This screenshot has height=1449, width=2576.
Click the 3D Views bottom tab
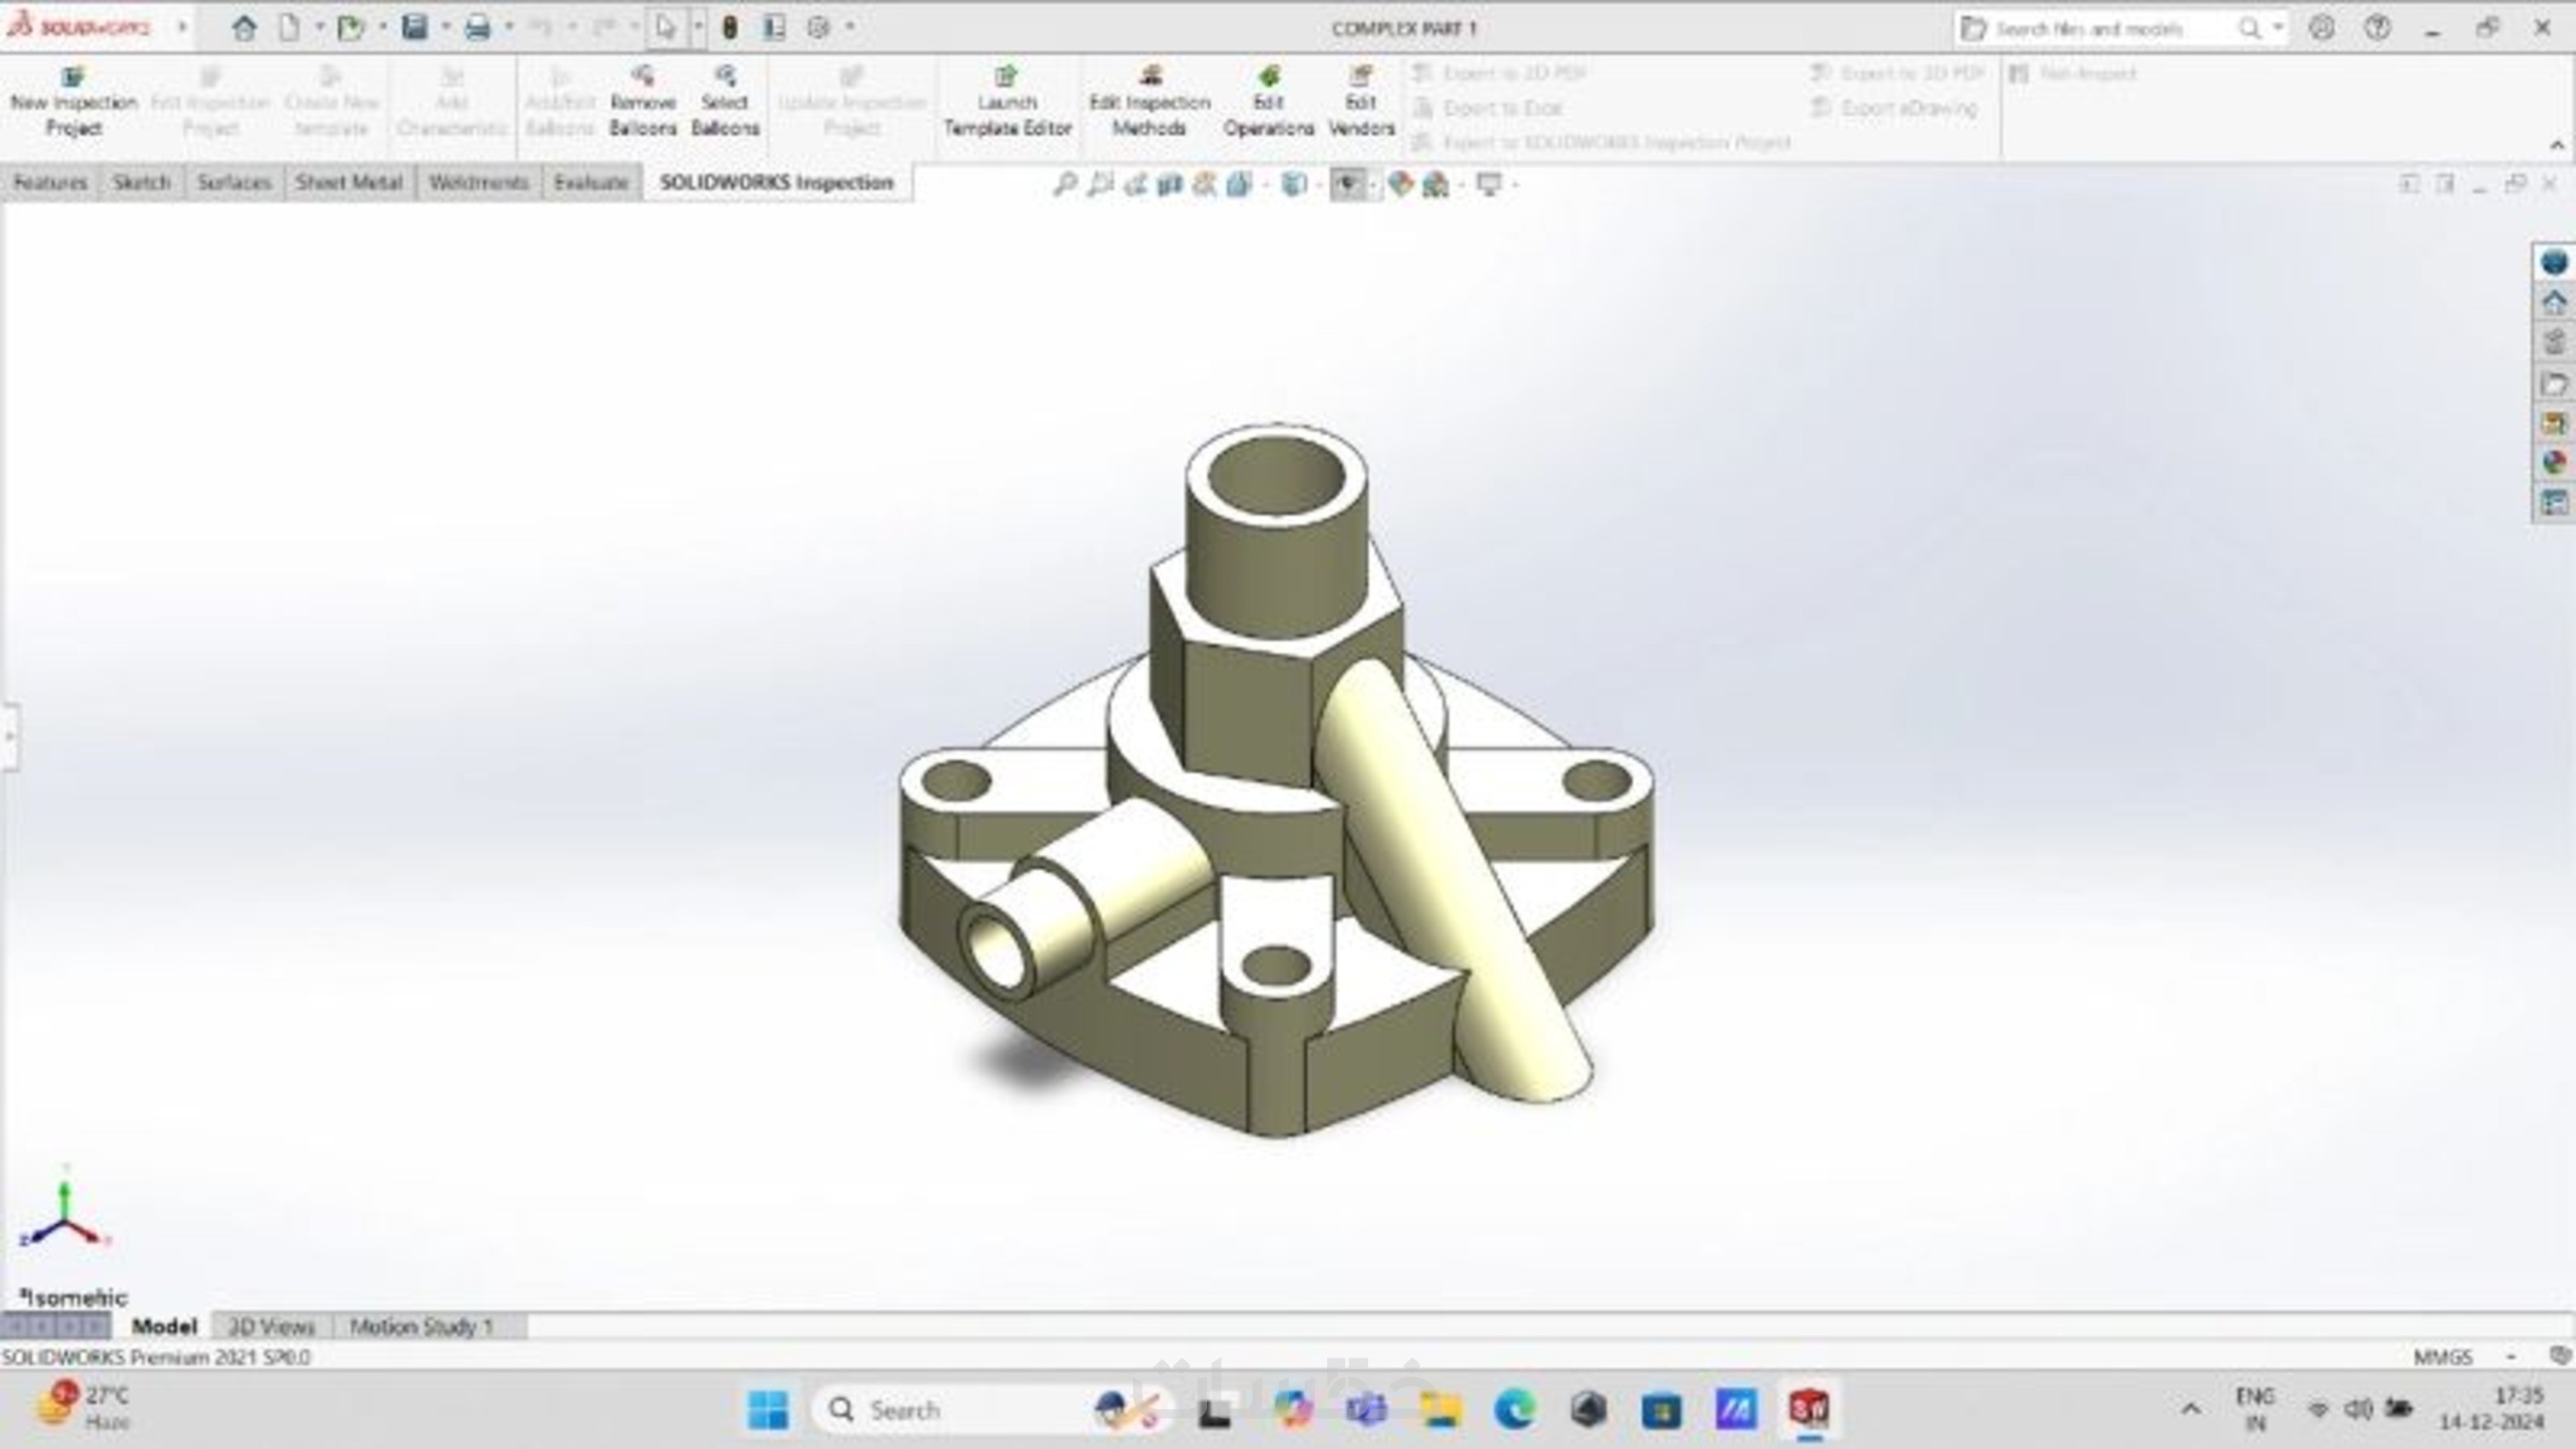271,1327
